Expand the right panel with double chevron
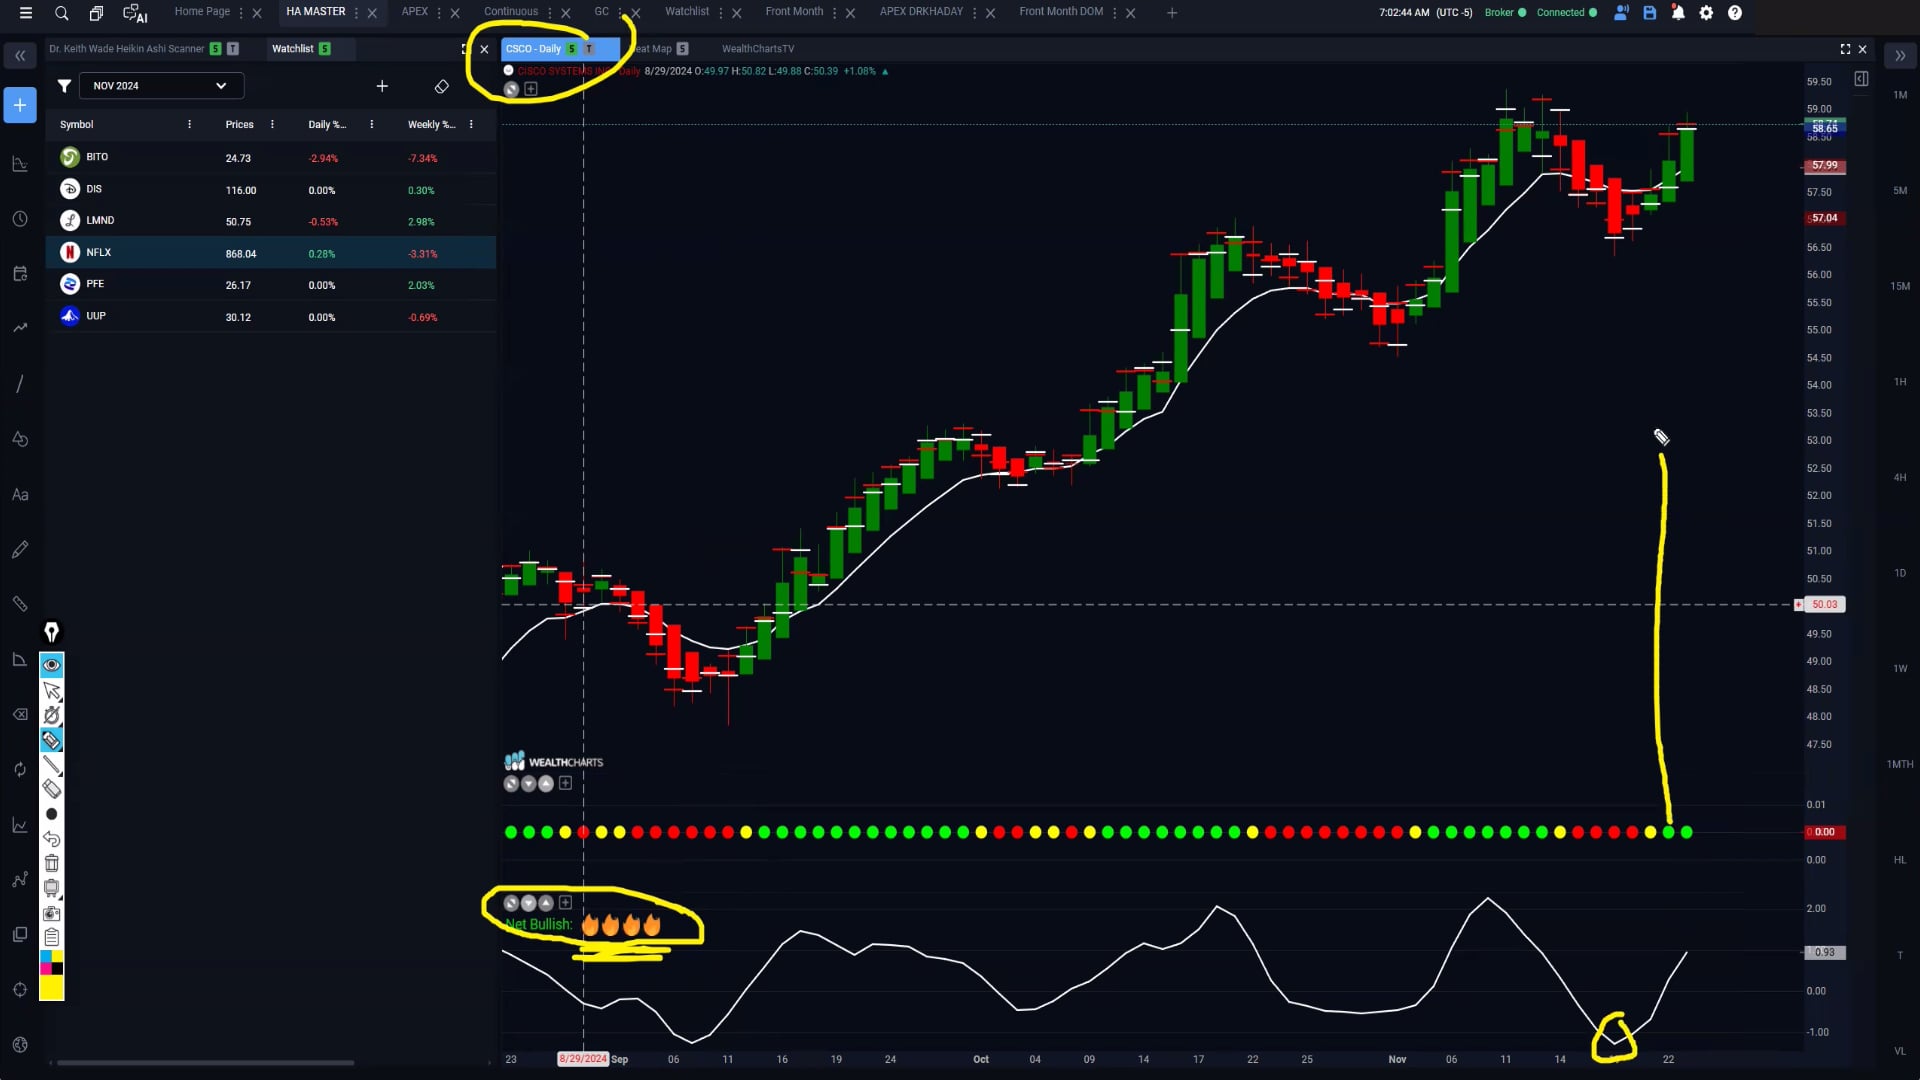Image resolution: width=1920 pixels, height=1080 pixels. coord(1900,56)
